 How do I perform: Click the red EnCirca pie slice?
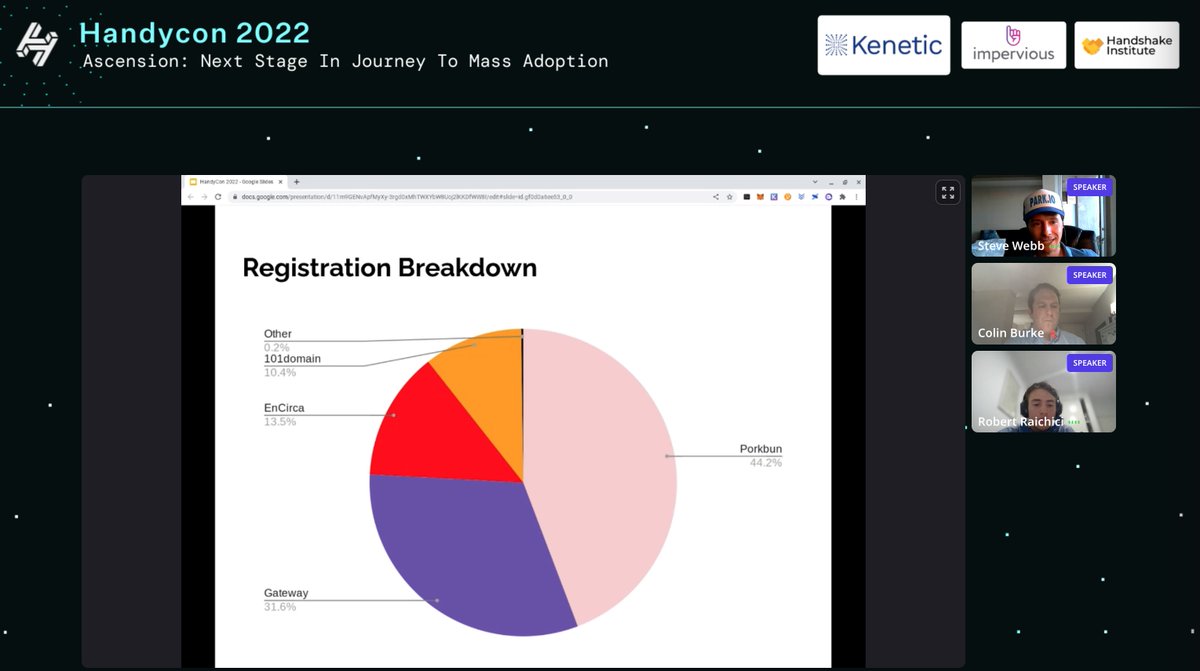click(440, 430)
